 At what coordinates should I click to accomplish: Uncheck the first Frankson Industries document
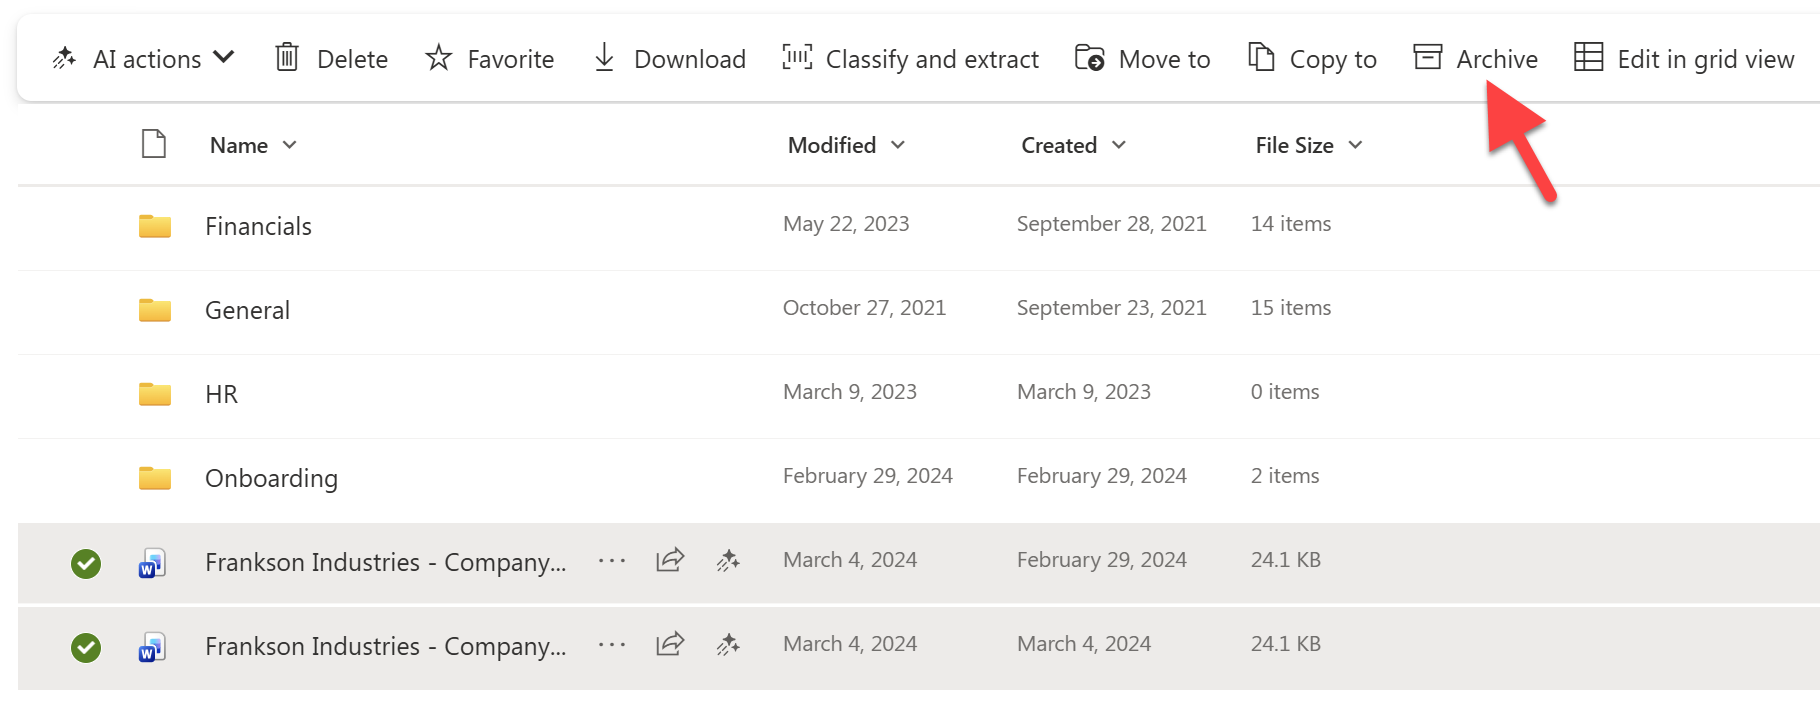[x=86, y=564]
